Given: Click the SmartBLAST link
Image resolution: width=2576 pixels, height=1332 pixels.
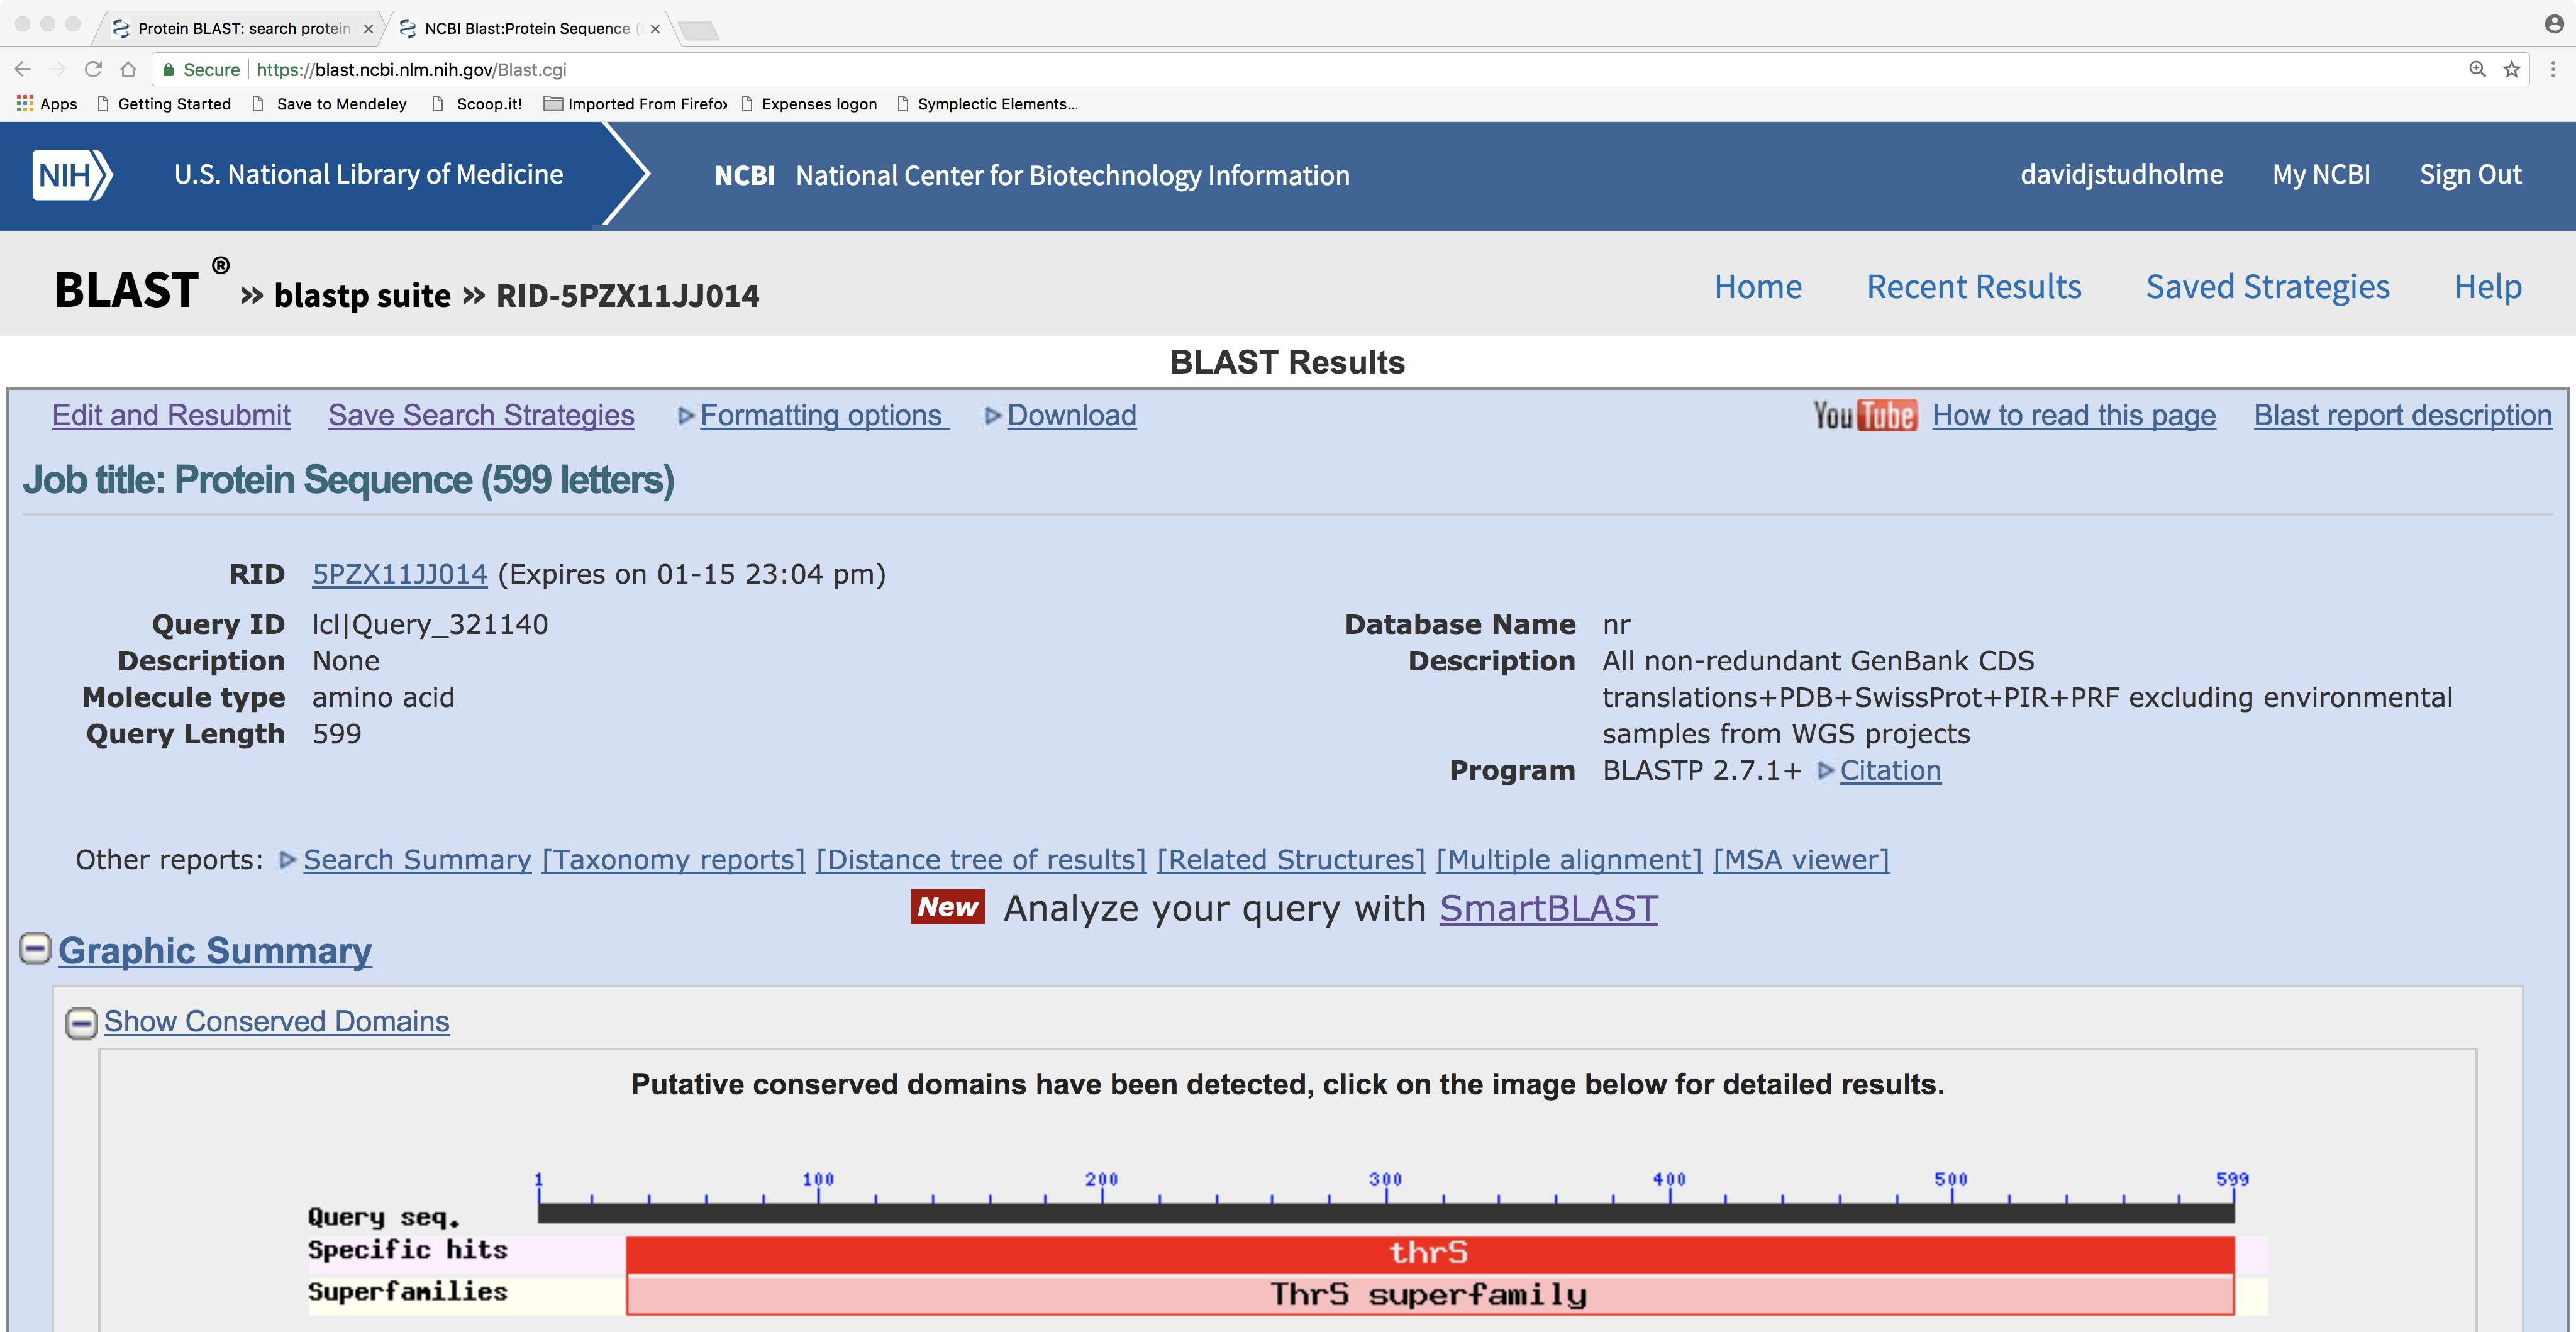Looking at the screenshot, I should [1548, 908].
